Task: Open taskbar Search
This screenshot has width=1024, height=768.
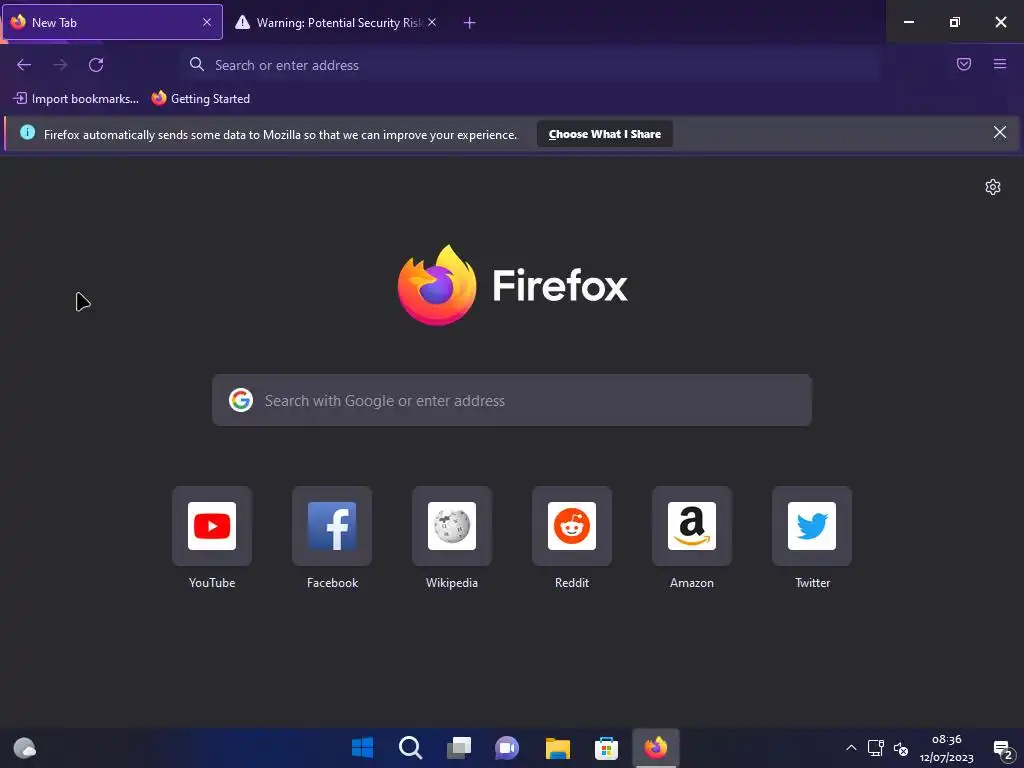Action: pos(411,748)
